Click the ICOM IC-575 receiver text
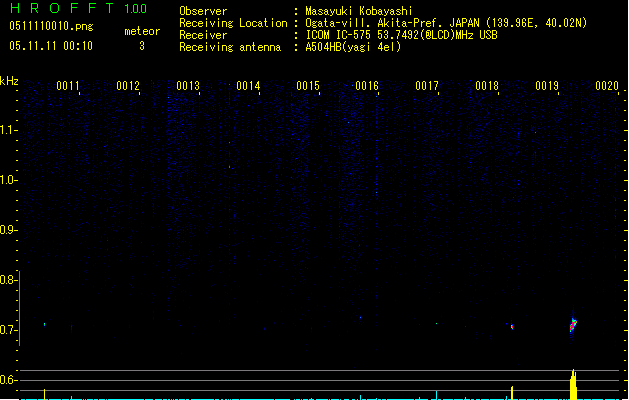Viewport: 629px width, 400px height. click(x=401, y=35)
